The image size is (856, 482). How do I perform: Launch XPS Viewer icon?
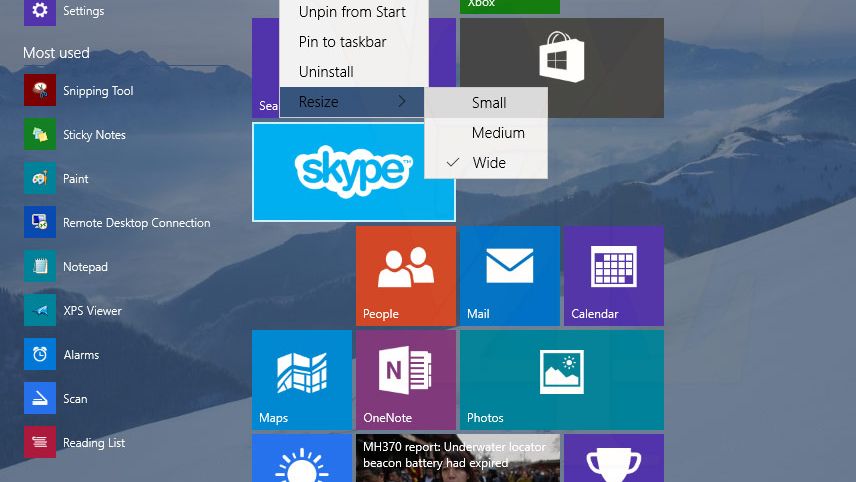(x=40, y=310)
